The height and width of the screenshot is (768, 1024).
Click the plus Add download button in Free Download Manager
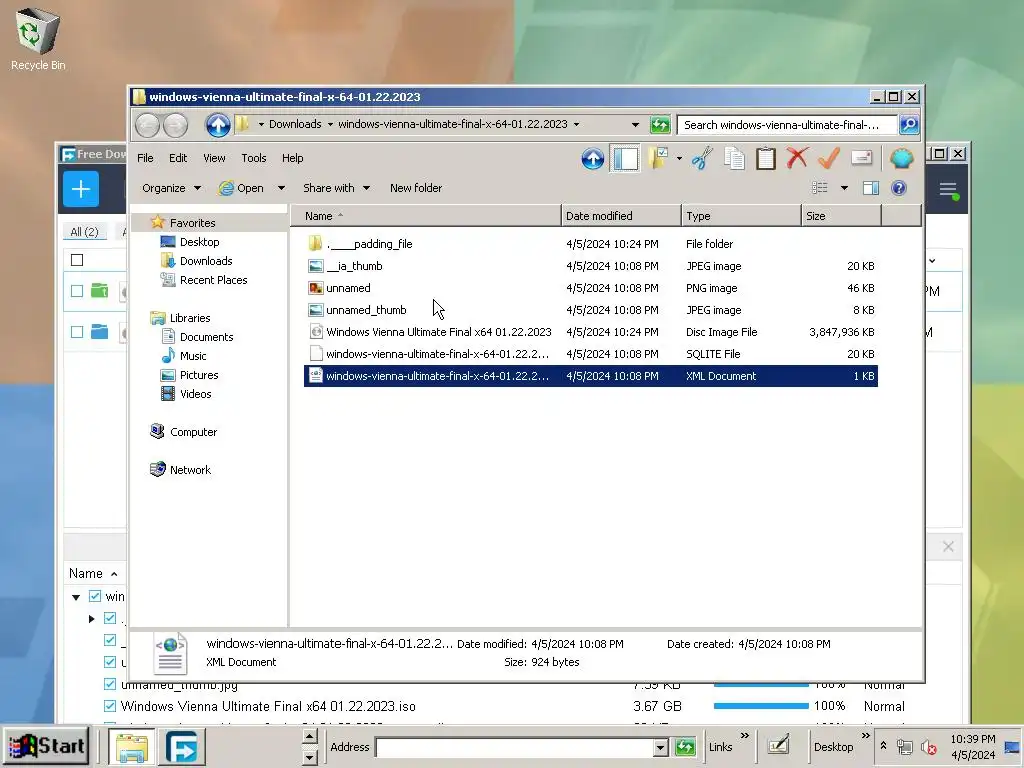coord(81,189)
